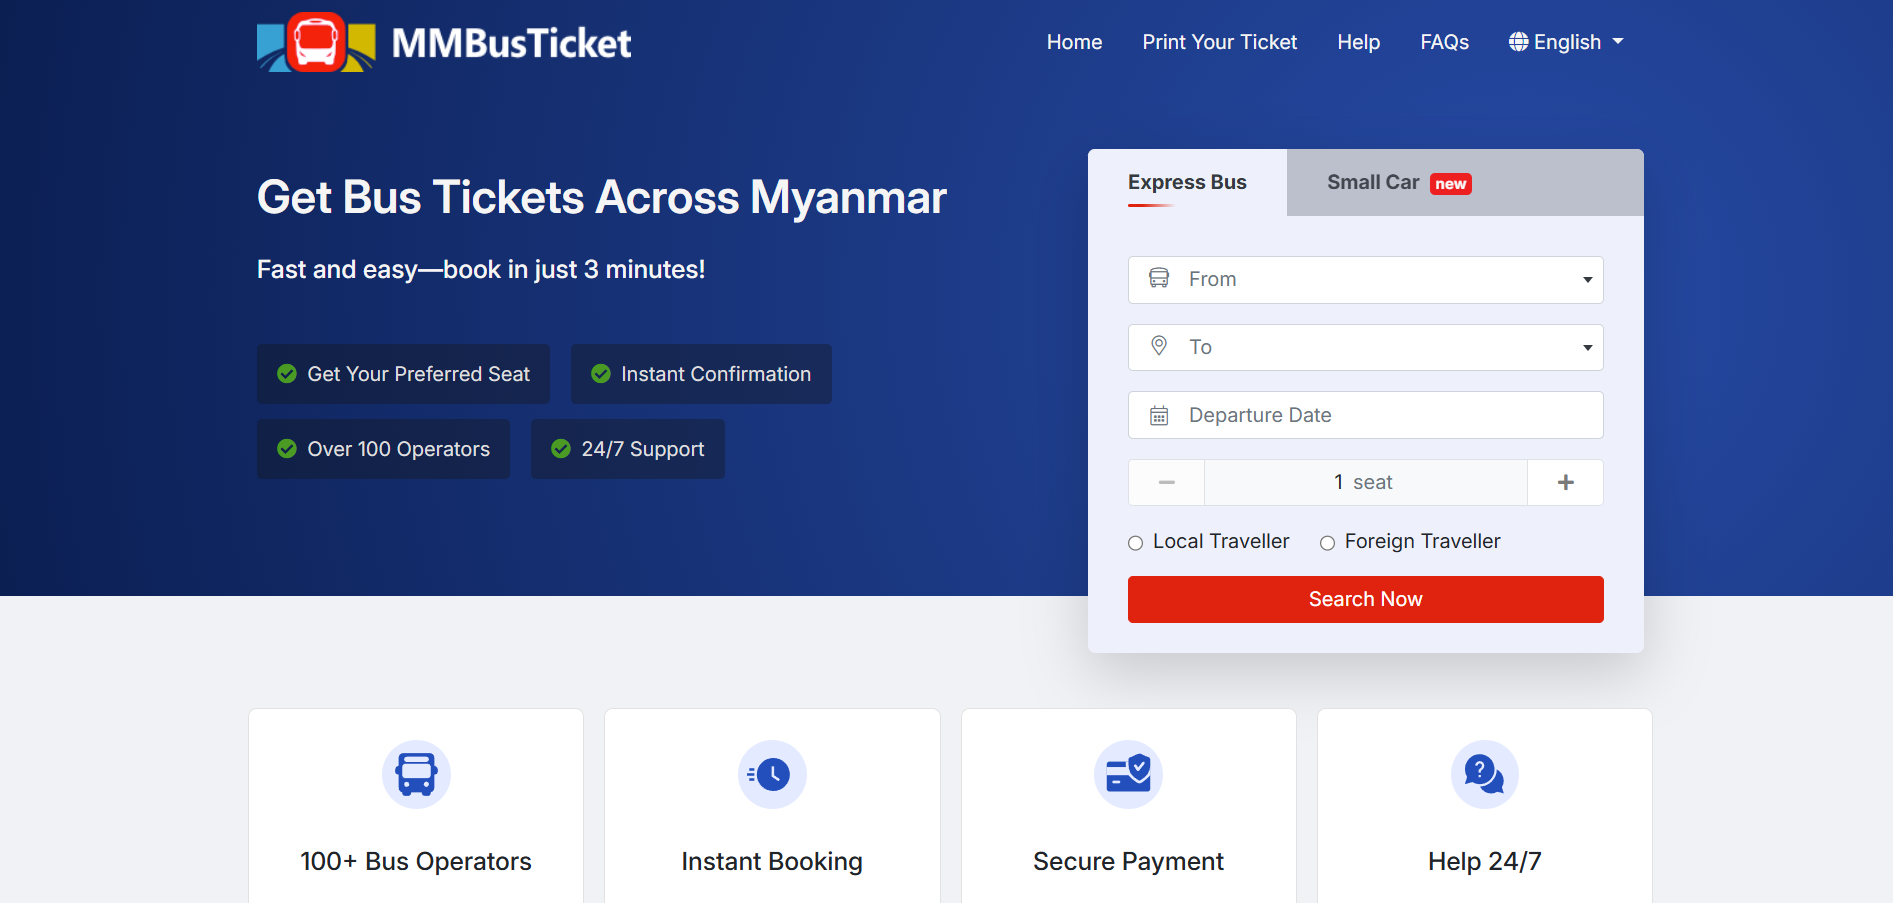
Task: Open the From city dropdown
Action: pos(1365,280)
